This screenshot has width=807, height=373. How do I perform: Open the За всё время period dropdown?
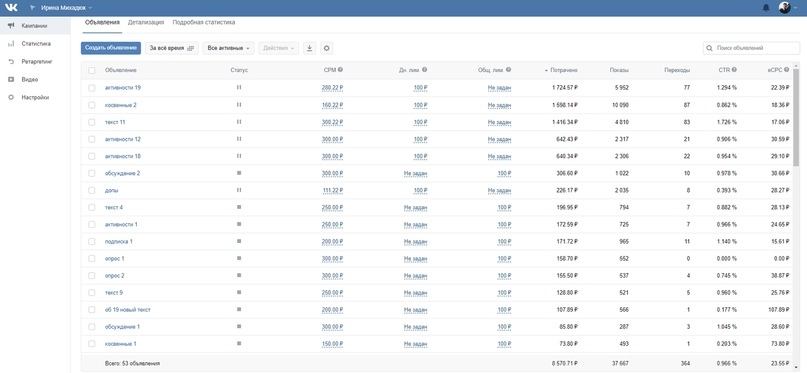[171, 48]
